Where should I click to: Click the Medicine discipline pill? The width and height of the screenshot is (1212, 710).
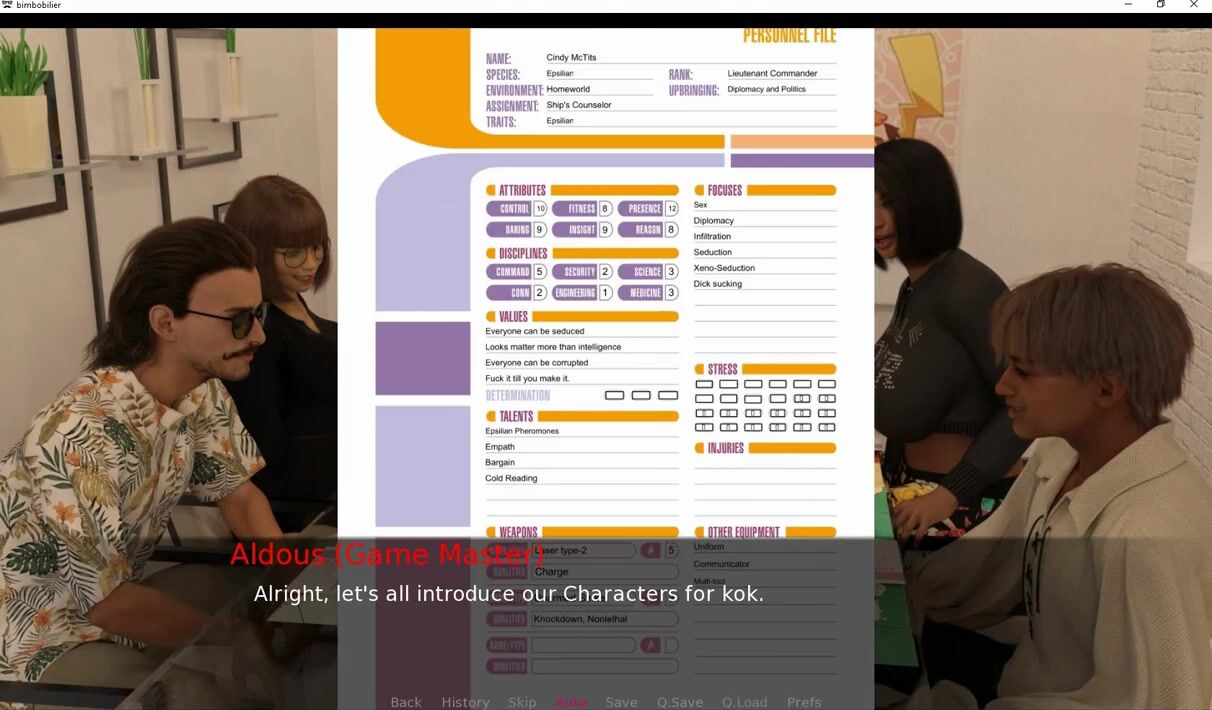(x=640, y=293)
